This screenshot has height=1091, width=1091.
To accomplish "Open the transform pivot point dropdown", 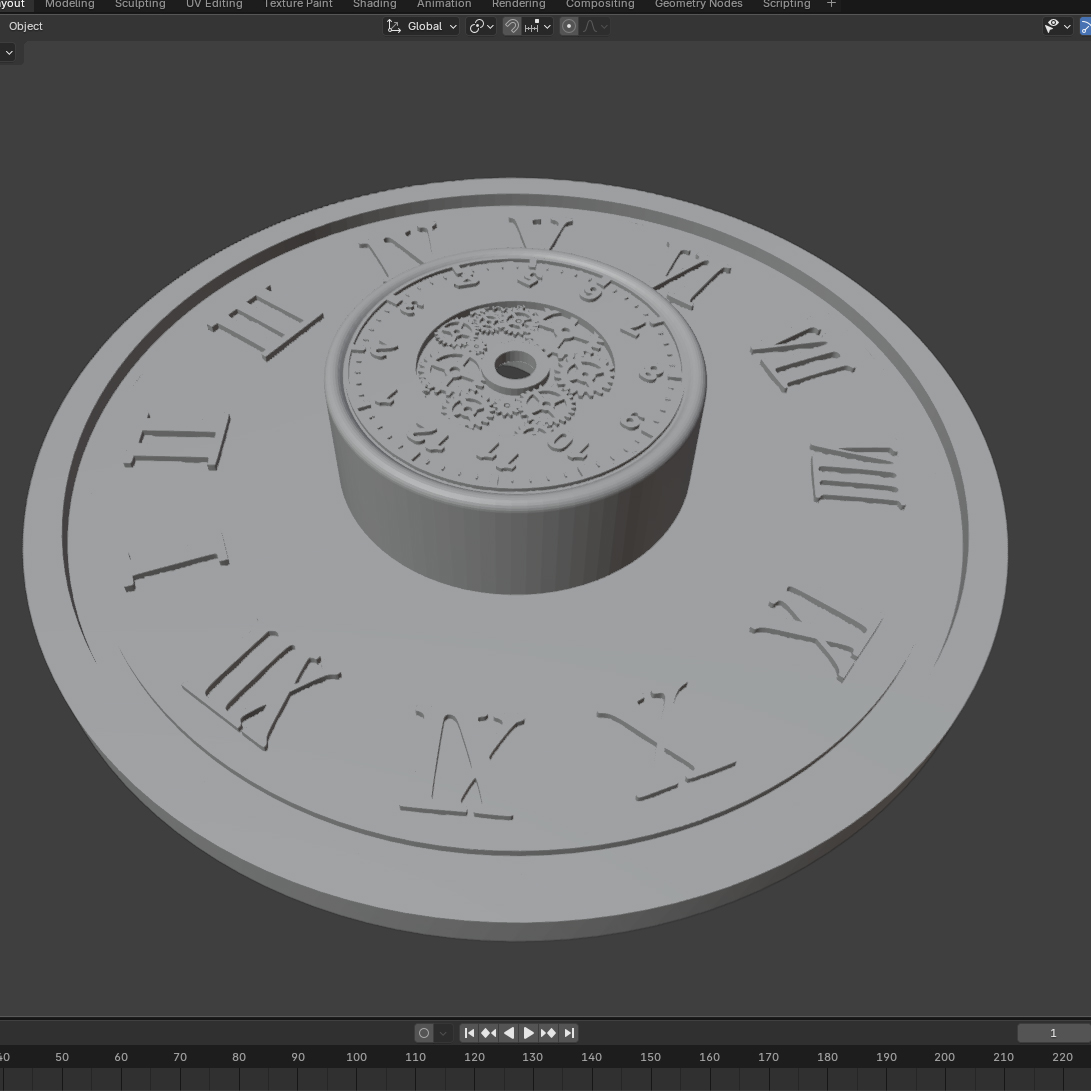I will [481, 26].
